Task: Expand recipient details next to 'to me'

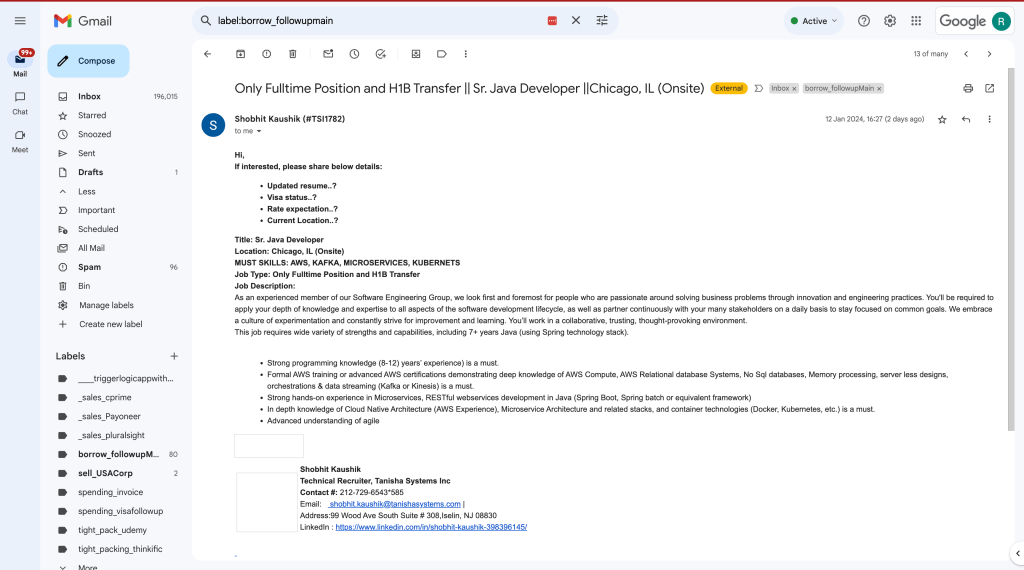Action: coord(259,131)
